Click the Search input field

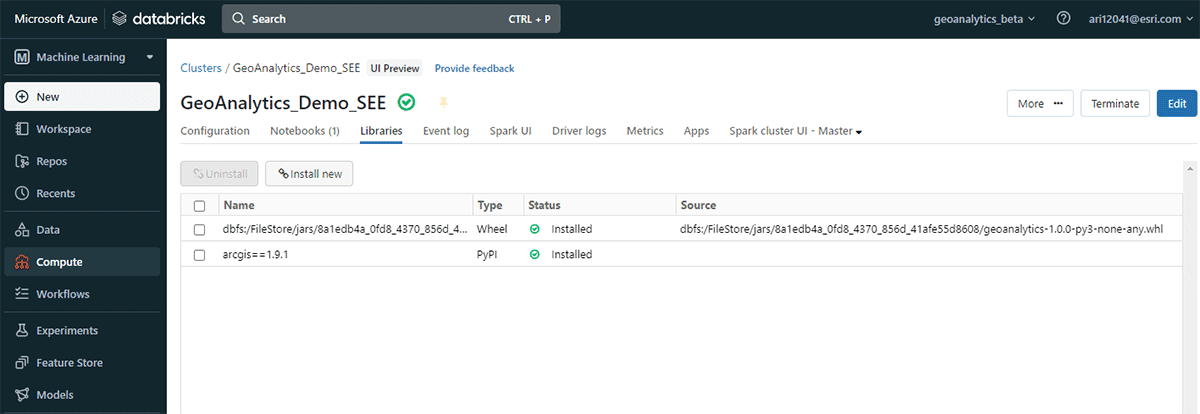[x=390, y=19]
